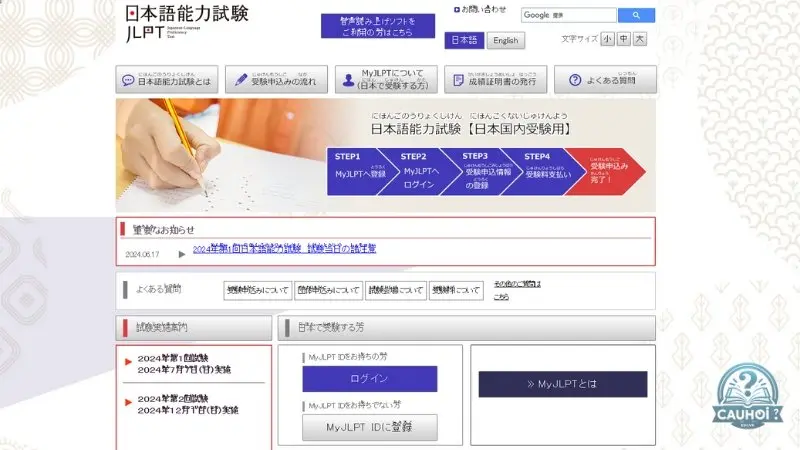Open the その他のご質問はこちら link
The image size is (800, 450).
pyautogui.click(x=517, y=290)
